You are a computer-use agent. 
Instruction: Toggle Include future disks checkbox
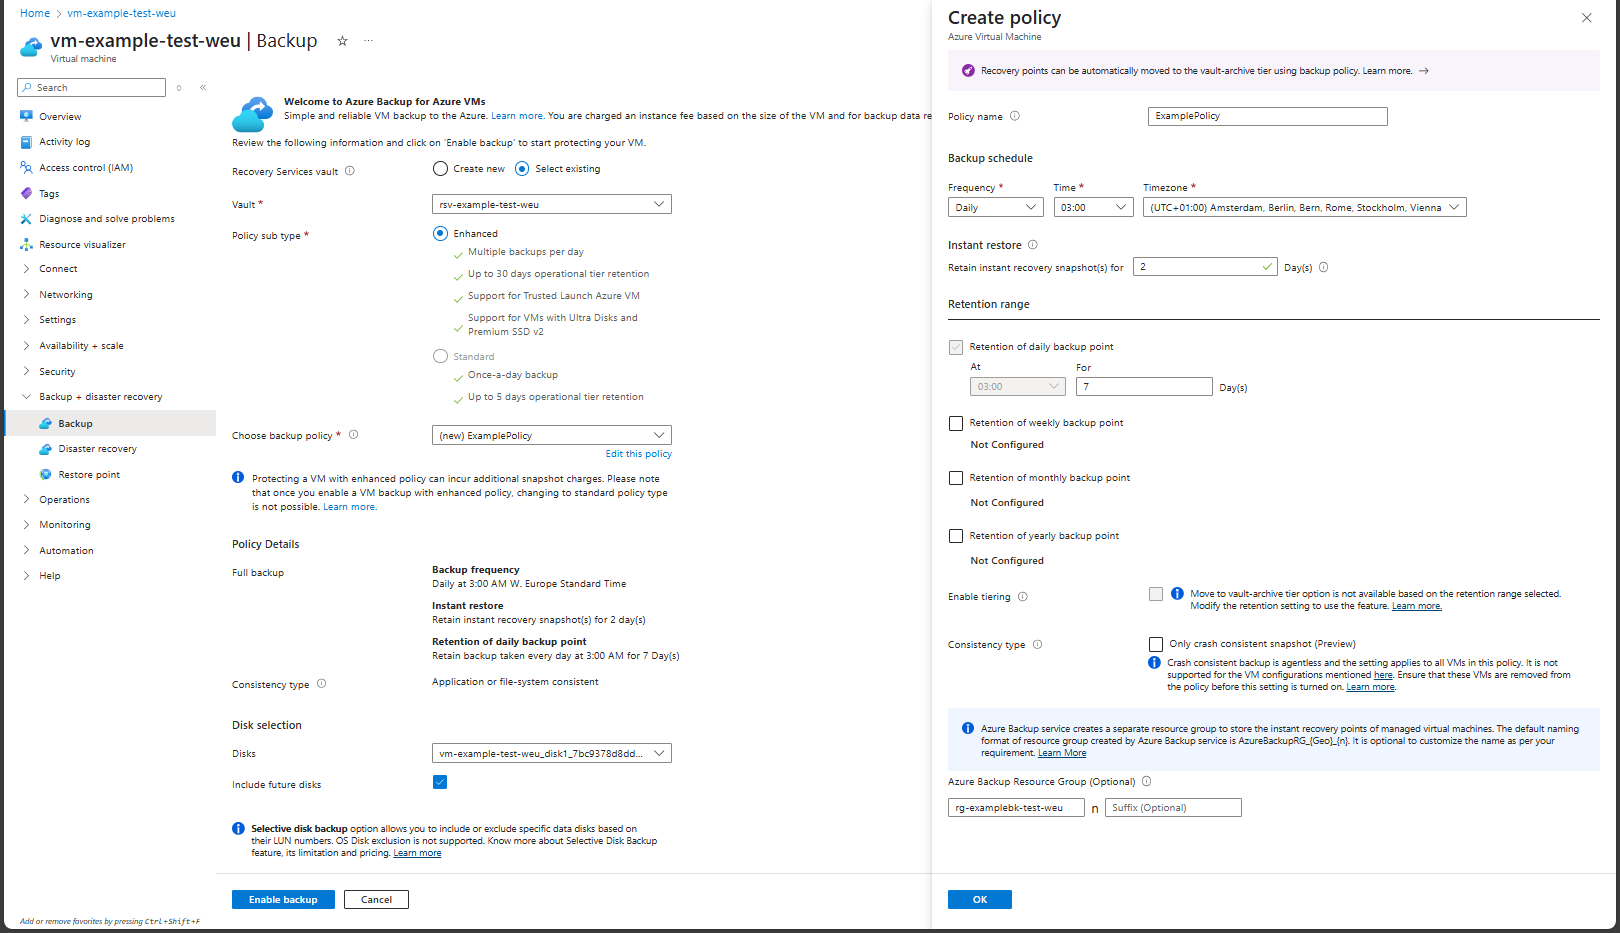440,782
